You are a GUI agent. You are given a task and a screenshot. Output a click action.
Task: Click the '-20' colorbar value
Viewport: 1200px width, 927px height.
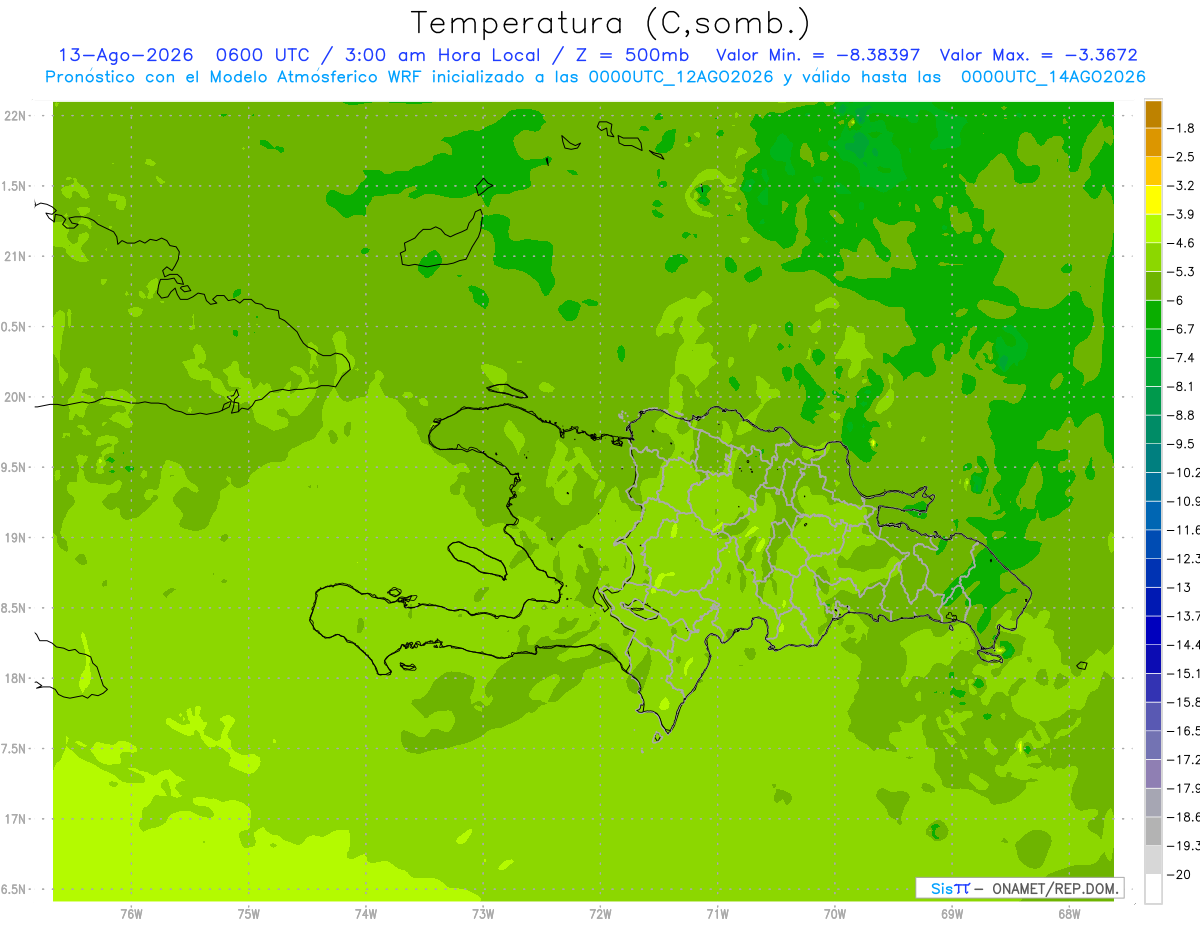1181,875
